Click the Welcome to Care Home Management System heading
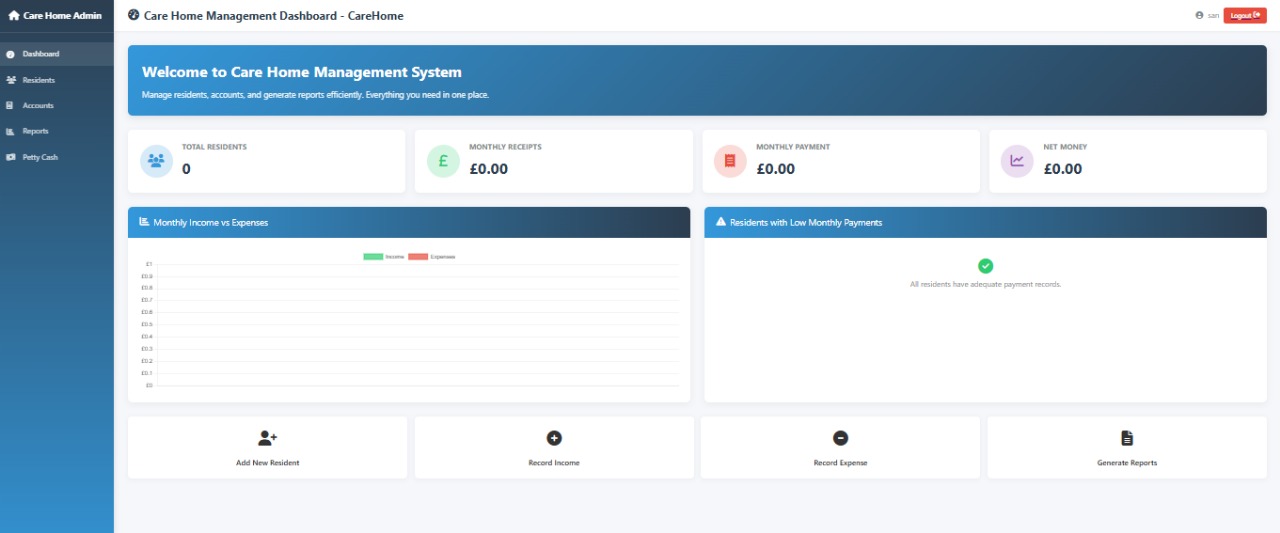This screenshot has height=533, width=1280. pos(302,72)
